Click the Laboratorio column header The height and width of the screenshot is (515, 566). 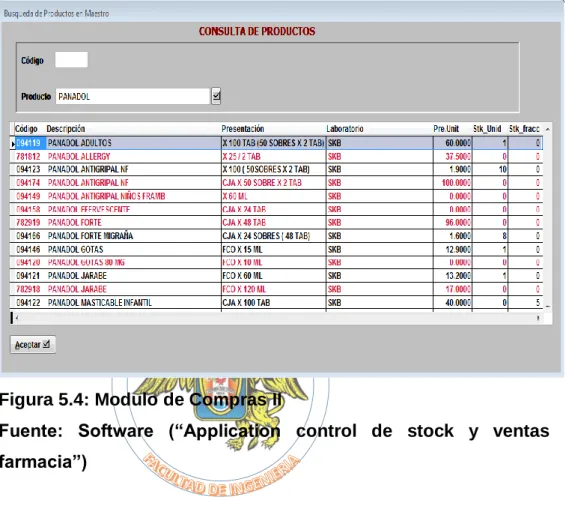pyautogui.click(x=345, y=129)
